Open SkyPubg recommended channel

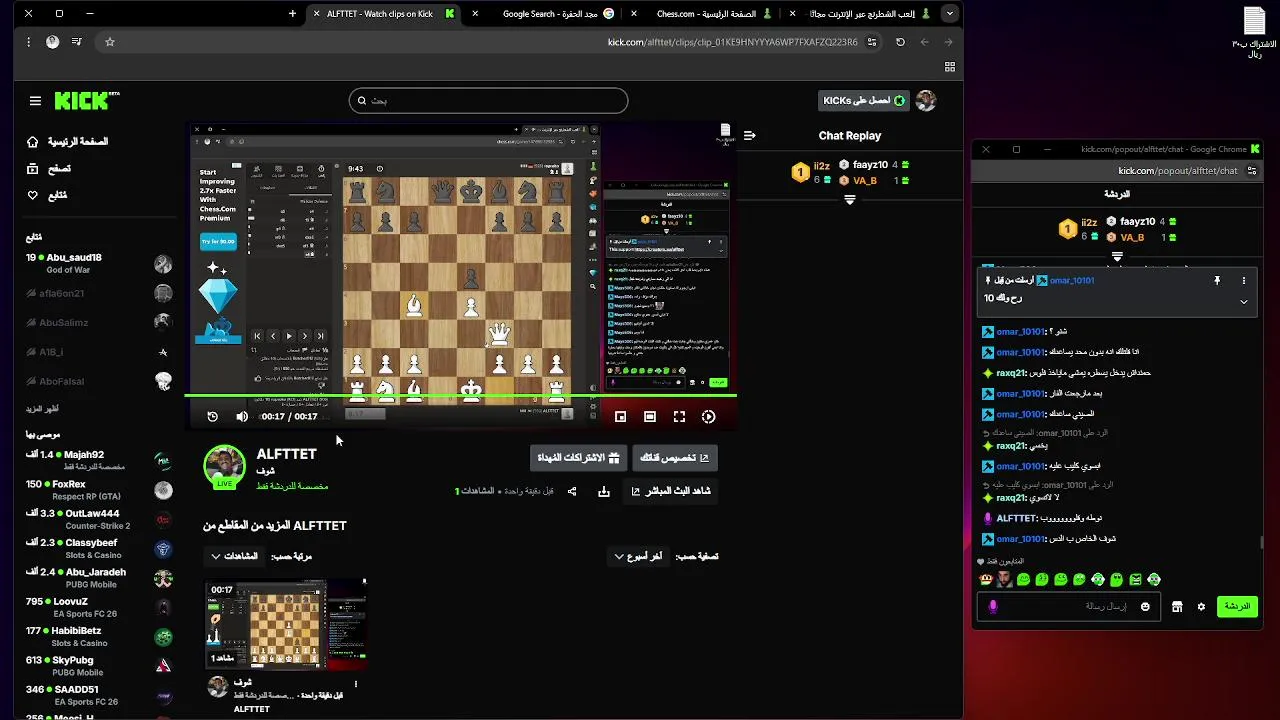tap(99, 666)
